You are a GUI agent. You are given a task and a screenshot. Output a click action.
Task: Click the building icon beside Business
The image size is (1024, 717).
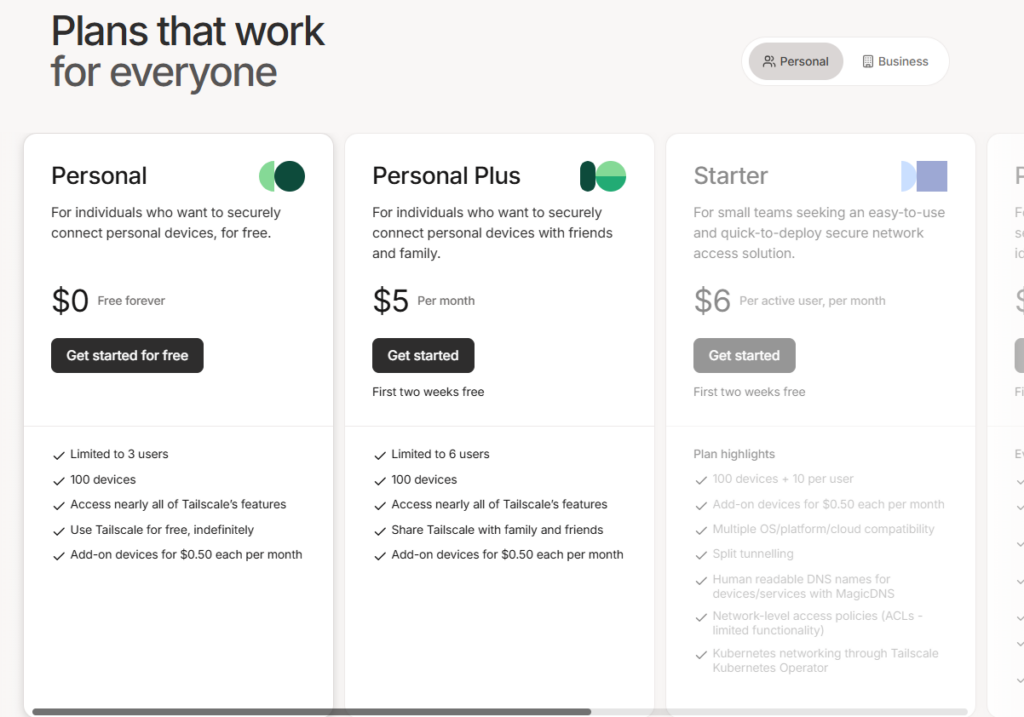tap(868, 61)
